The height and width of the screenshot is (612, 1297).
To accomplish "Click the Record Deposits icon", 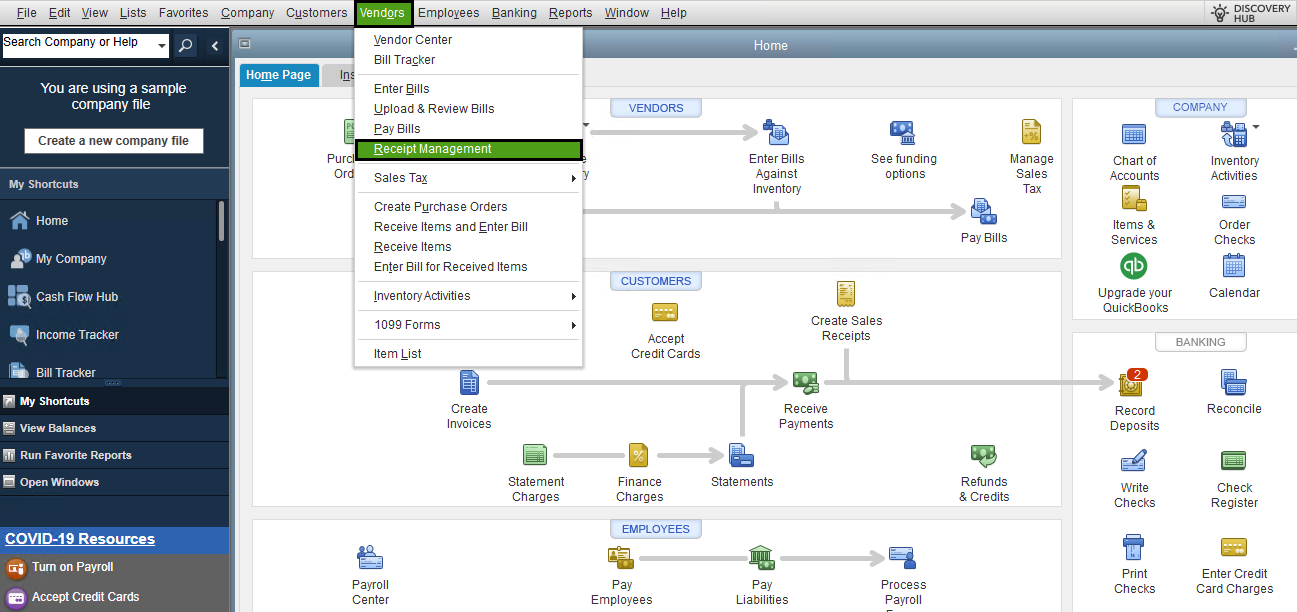I will point(1133,383).
